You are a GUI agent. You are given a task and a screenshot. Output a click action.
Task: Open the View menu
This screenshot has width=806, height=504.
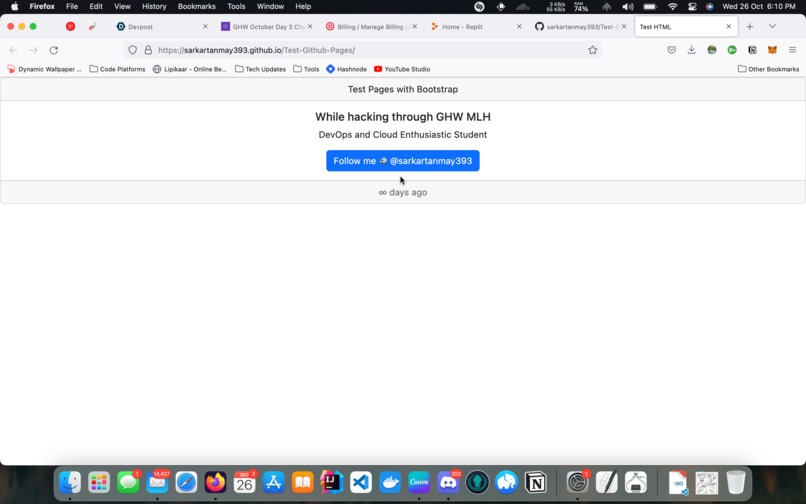122,7
